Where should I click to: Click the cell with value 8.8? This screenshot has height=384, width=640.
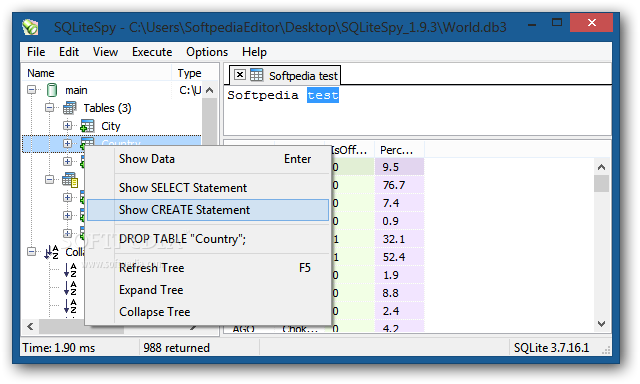pyautogui.click(x=399, y=293)
